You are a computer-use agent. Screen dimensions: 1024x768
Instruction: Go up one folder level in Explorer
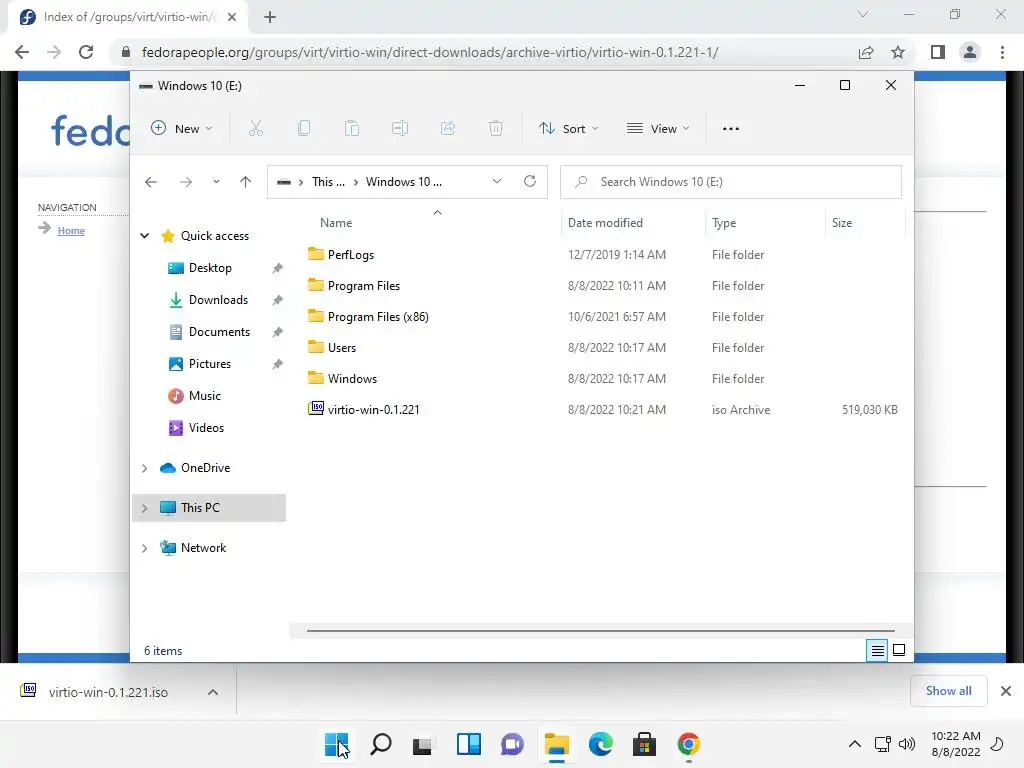click(246, 182)
